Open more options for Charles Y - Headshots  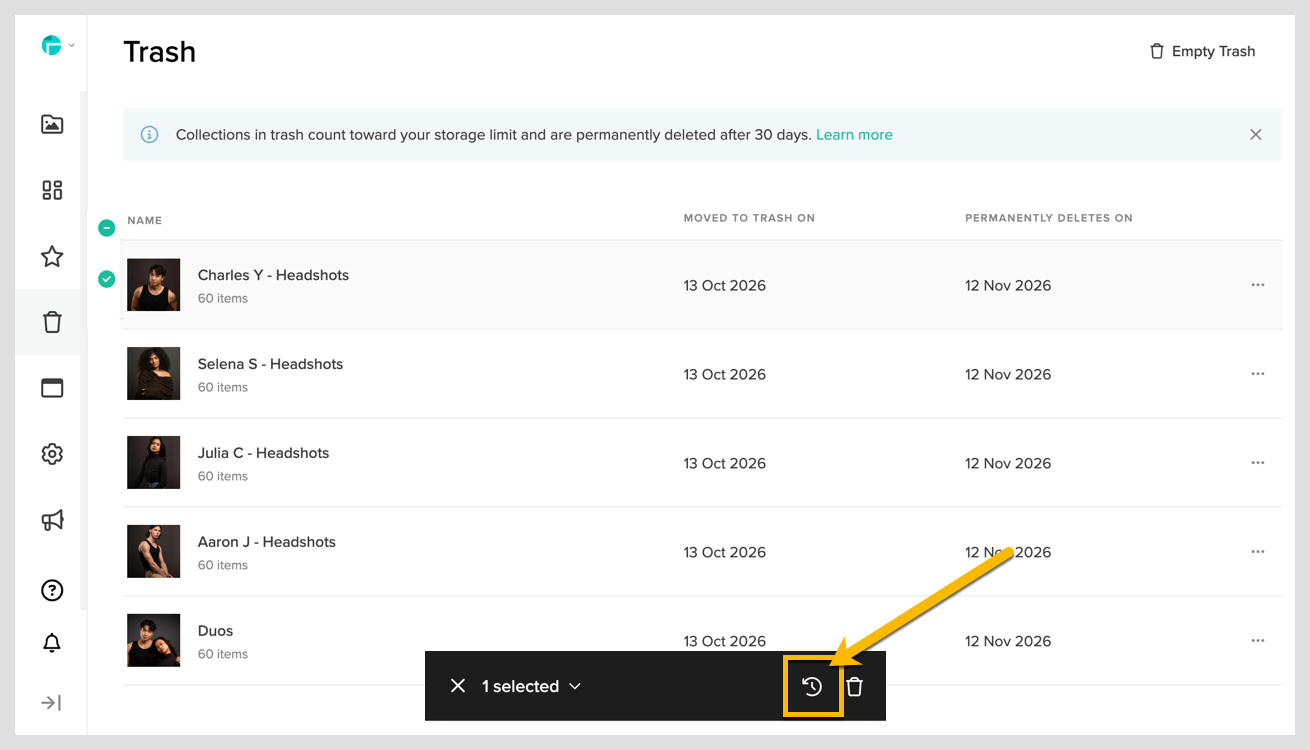coord(1258,285)
